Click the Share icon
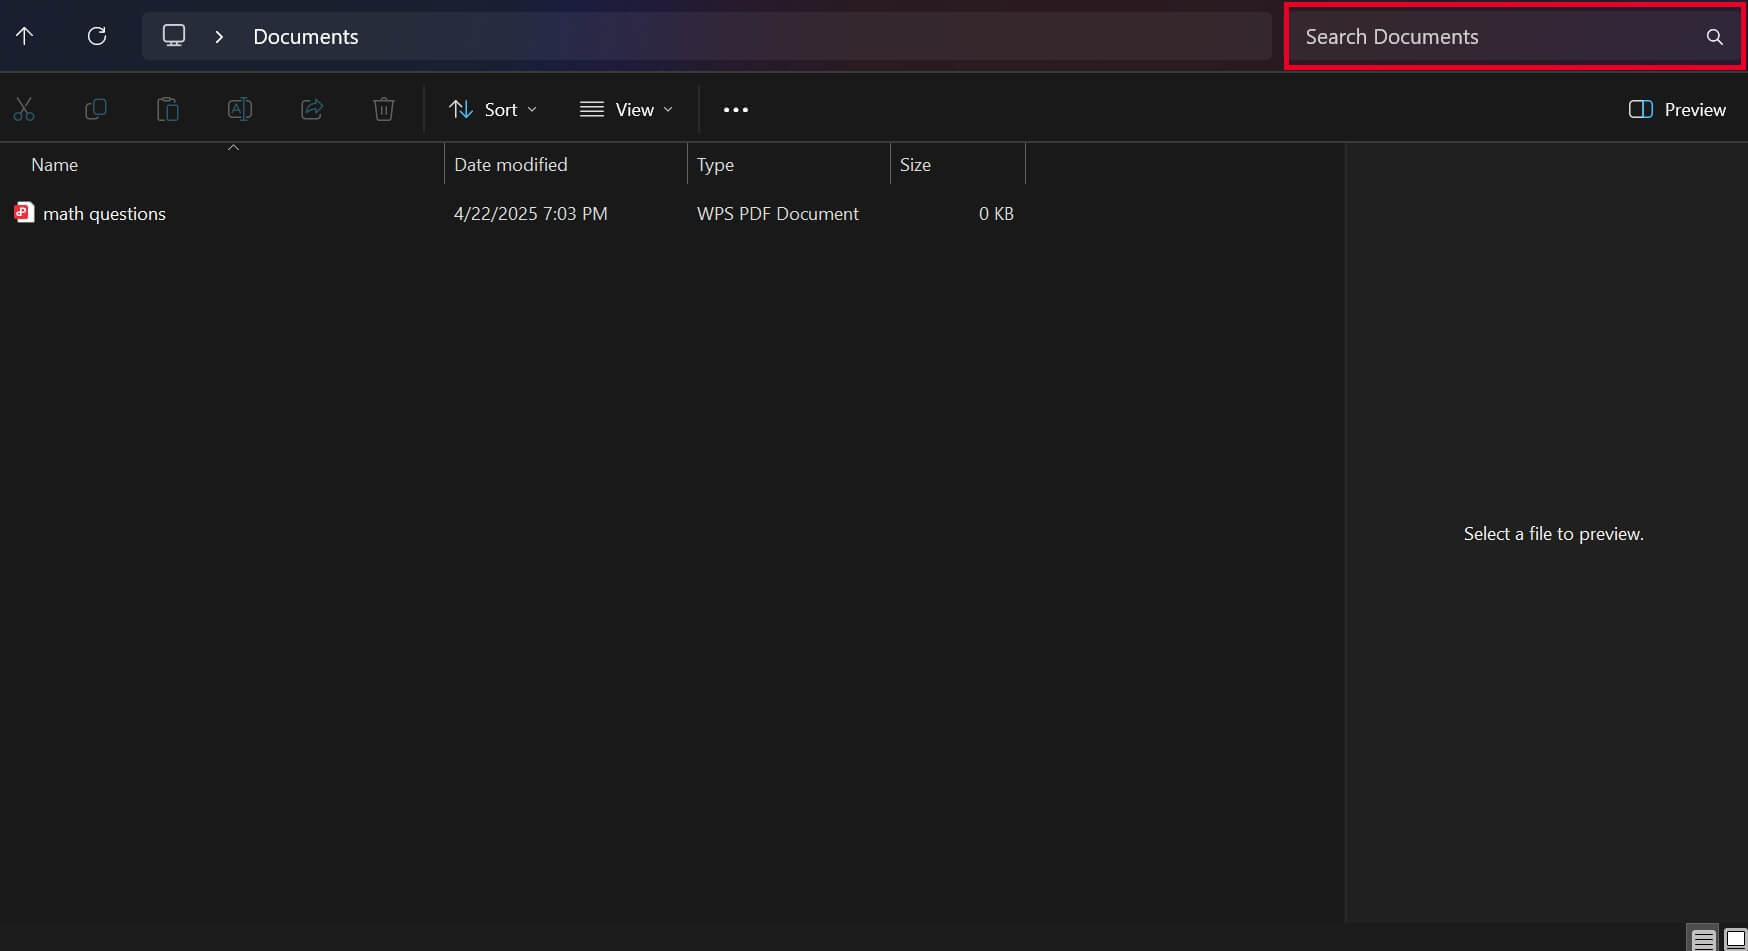This screenshot has width=1748, height=951. click(312, 110)
